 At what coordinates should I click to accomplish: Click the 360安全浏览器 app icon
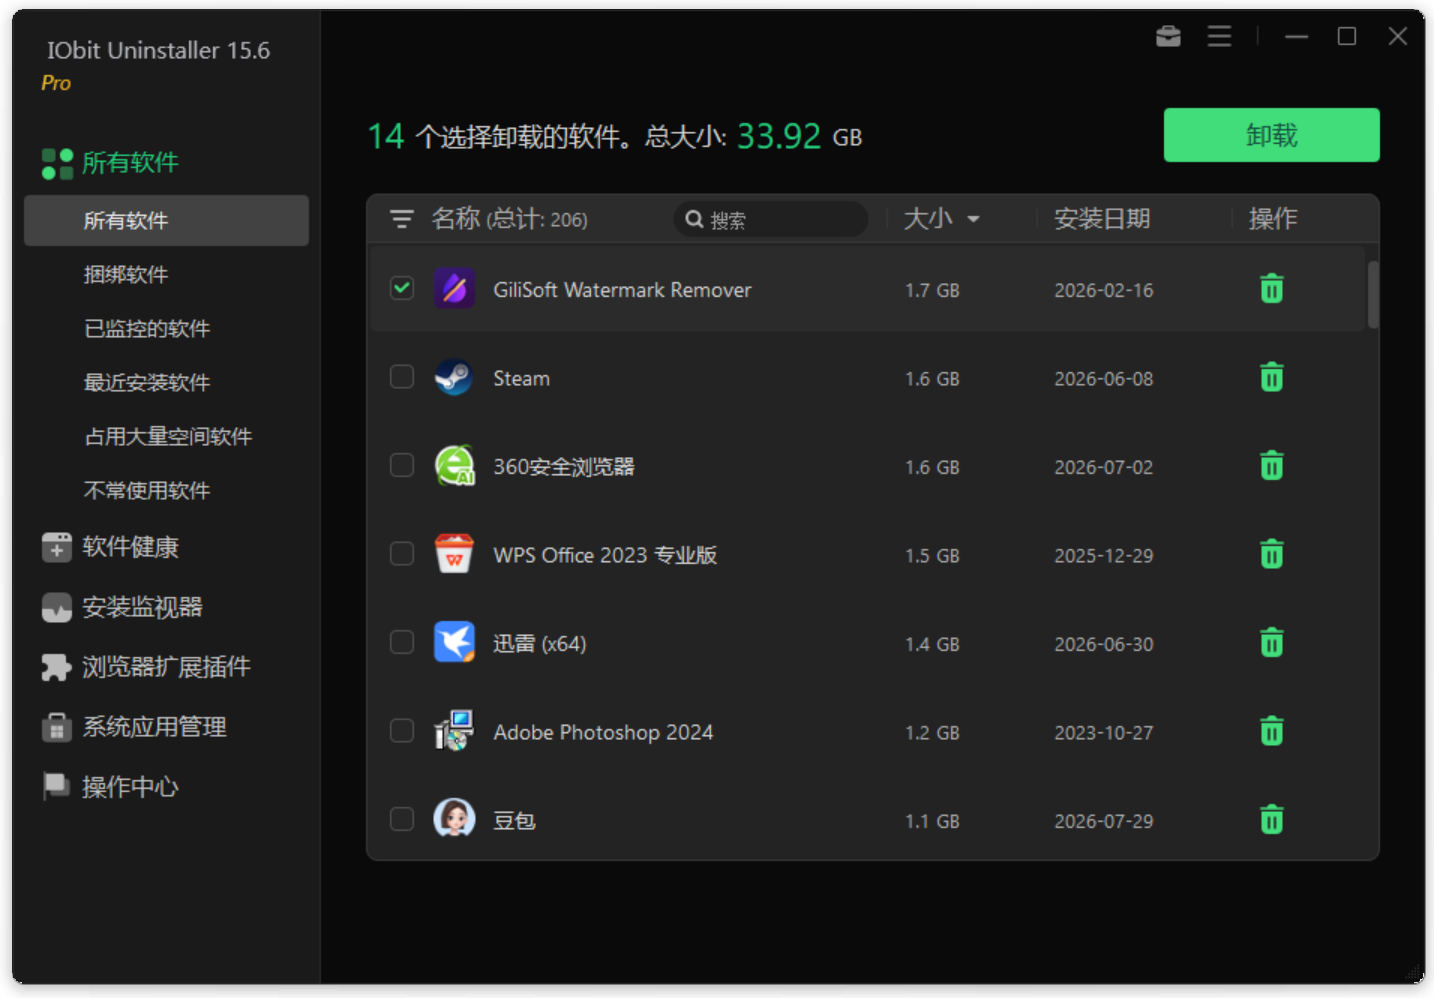pyautogui.click(x=454, y=466)
